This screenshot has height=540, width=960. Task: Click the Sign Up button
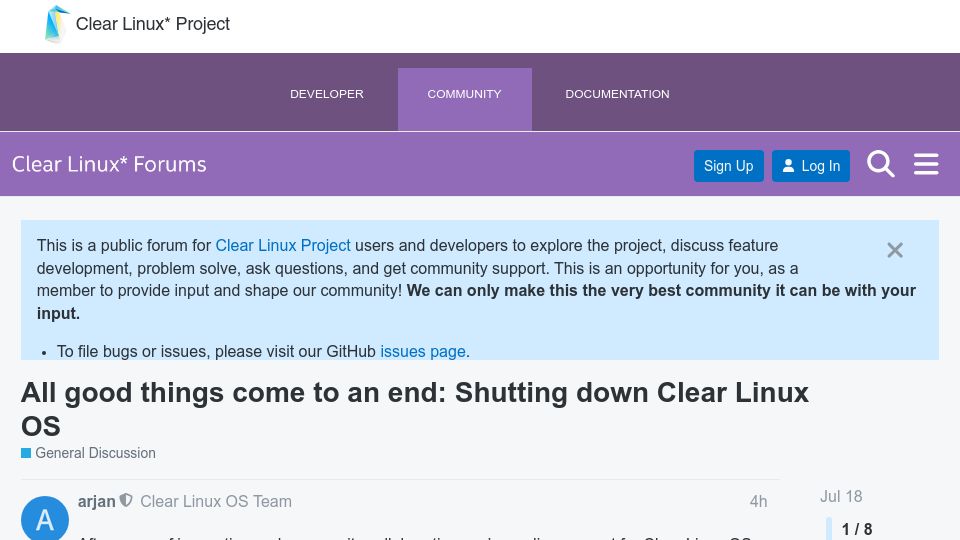pos(729,166)
